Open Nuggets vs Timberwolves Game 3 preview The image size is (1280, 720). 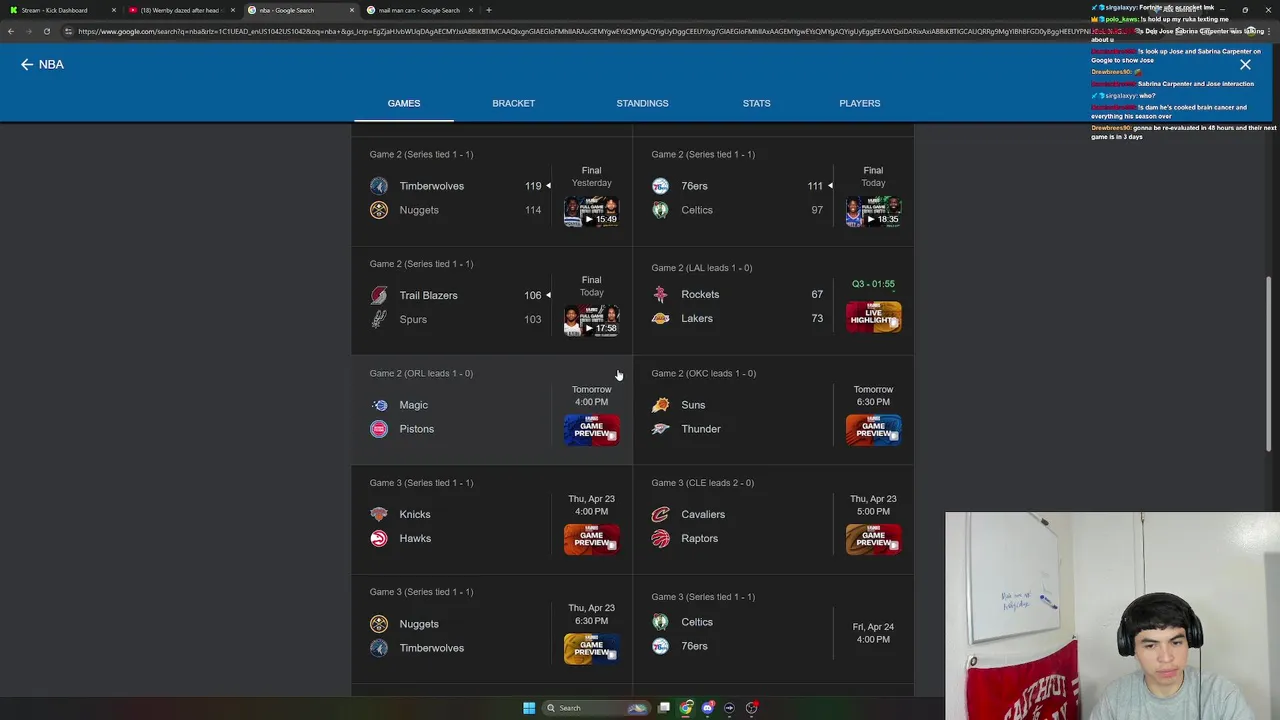[x=591, y=648]
